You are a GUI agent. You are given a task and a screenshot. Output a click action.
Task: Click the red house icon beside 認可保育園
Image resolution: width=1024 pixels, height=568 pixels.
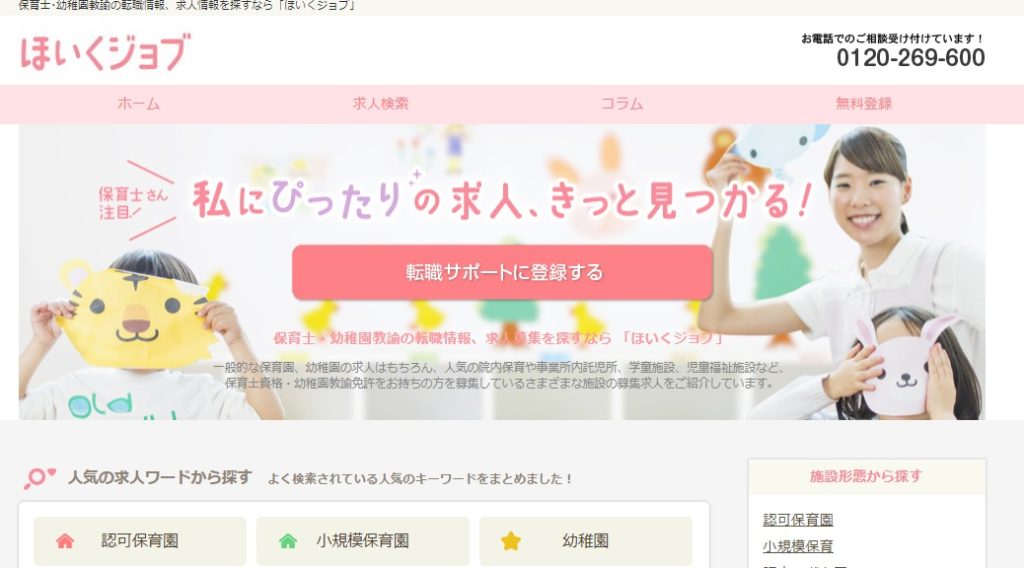coord(65,541)
